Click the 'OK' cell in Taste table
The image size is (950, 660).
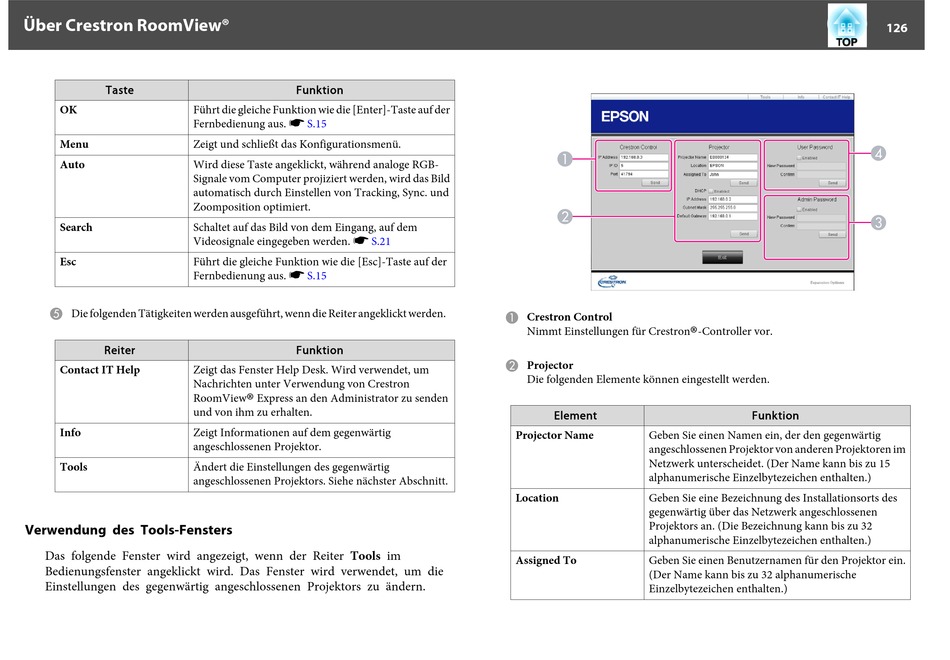tap(121, 118)
